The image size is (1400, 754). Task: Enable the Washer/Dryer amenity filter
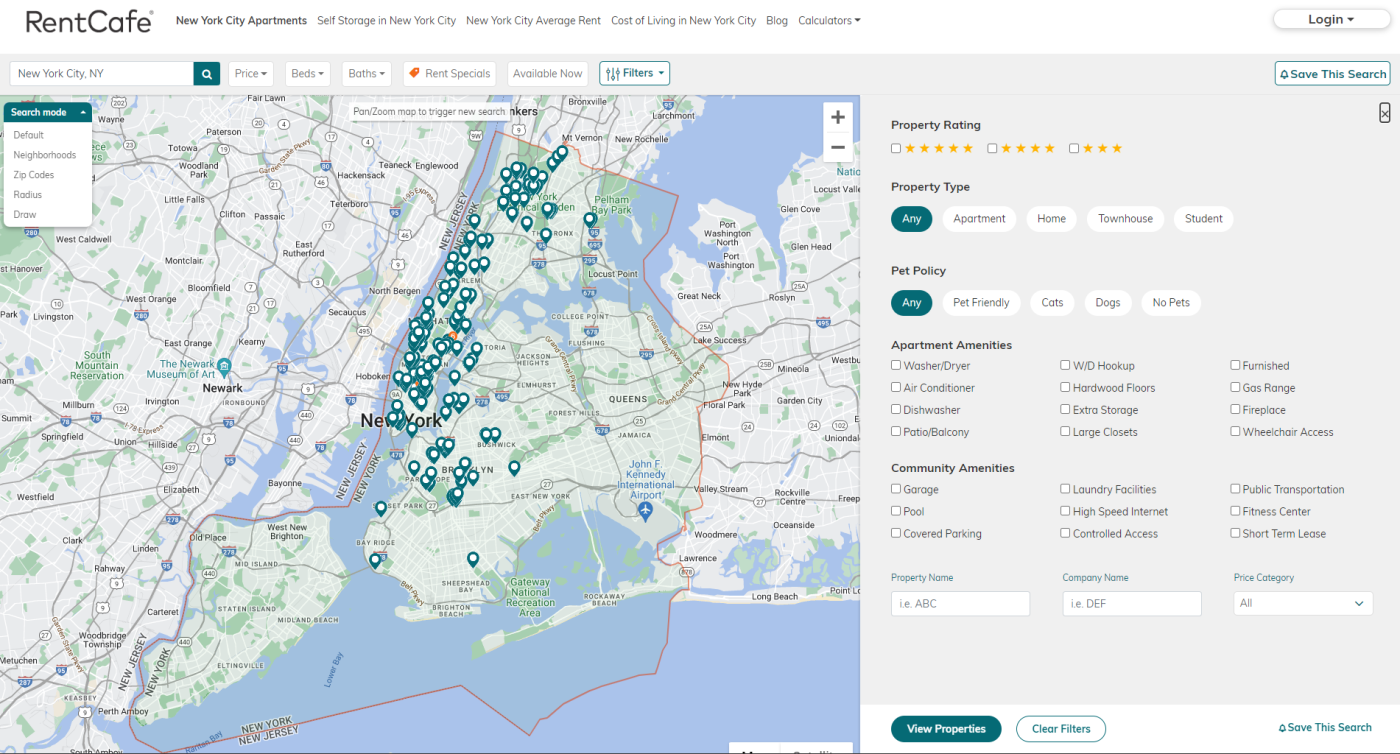[x=896, y=365]
